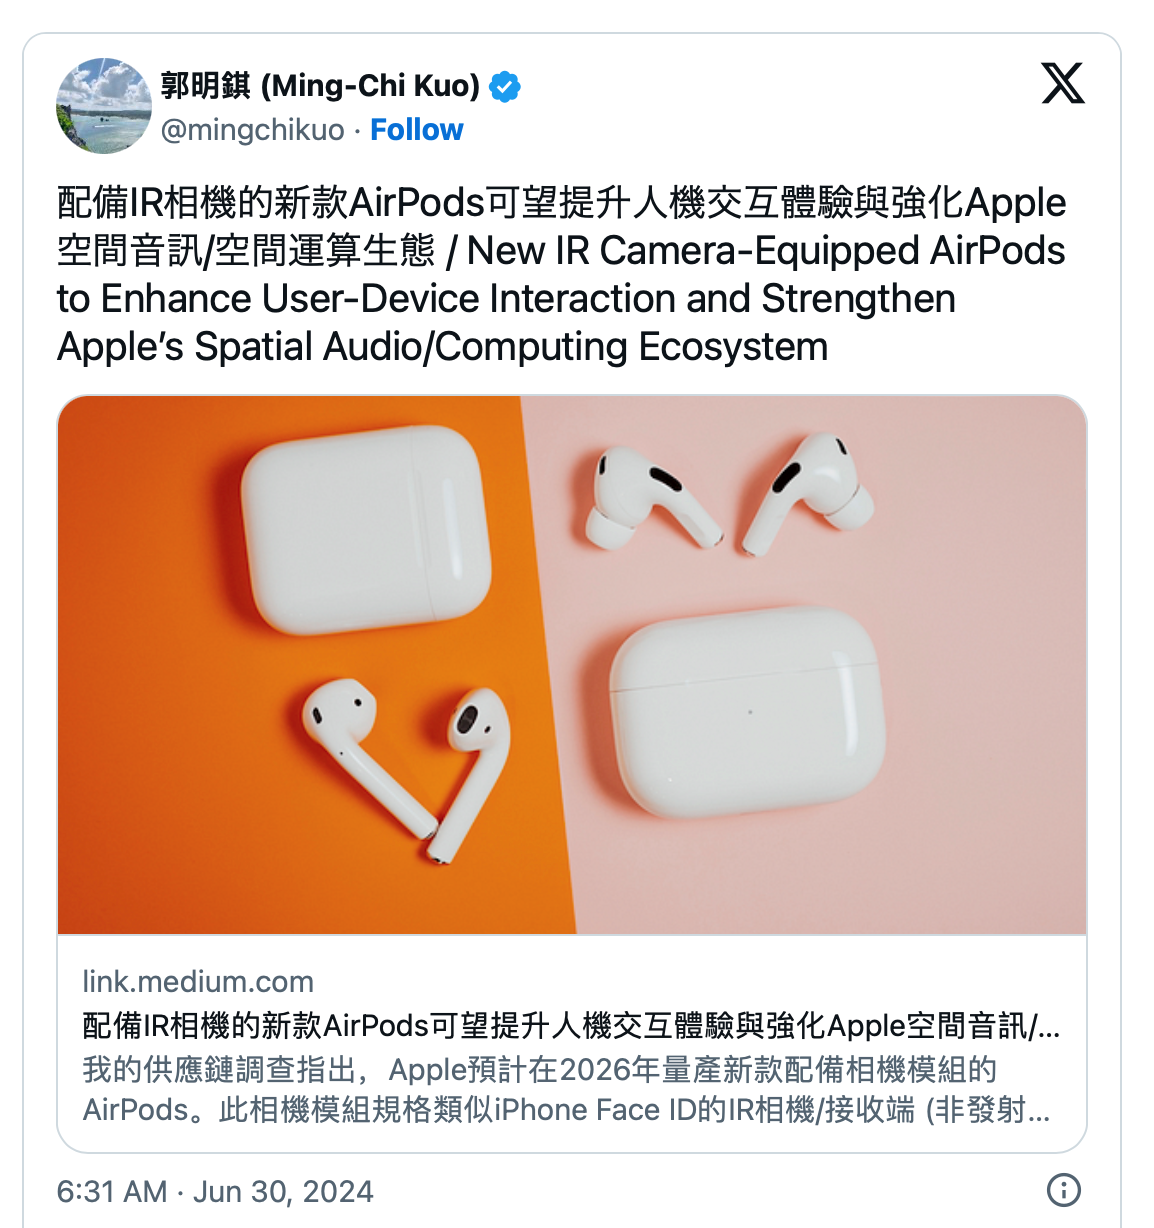Open the 6:31 AM time link
The image size is (1154, 1228).
pyautogui.click(x=112, y=1191)
